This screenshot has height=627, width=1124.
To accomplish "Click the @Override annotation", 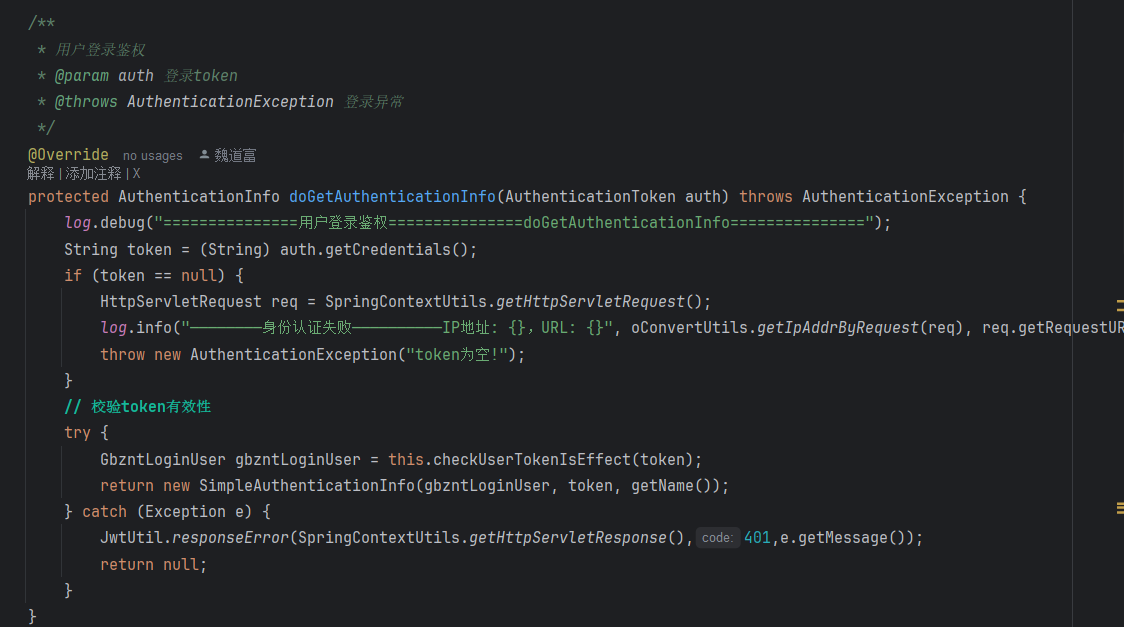I will pyautogui.click(x=68, y=155).
